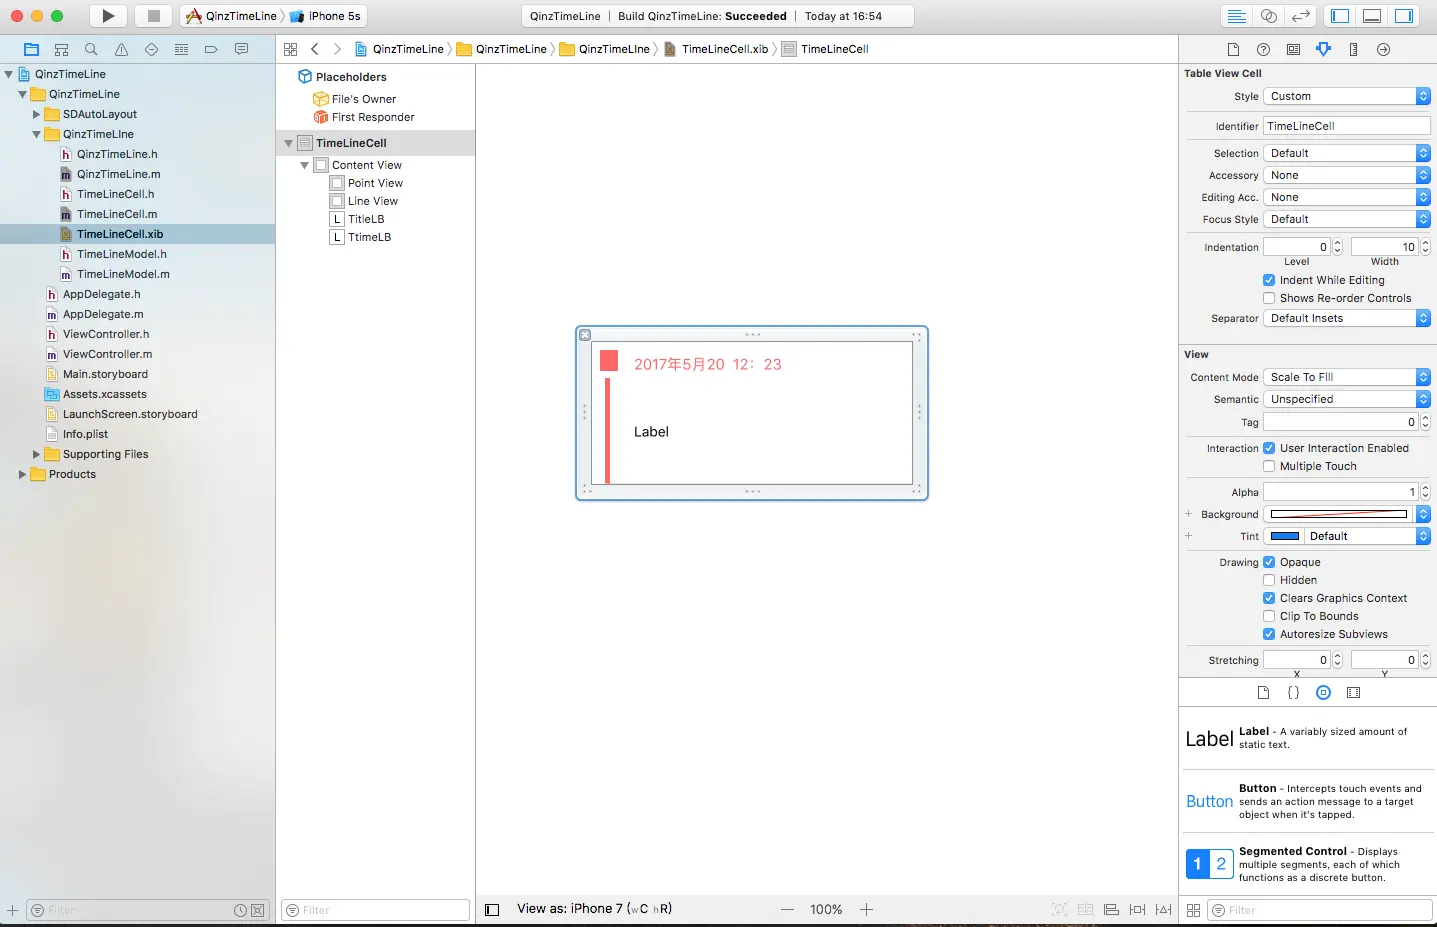1437x927 pixels.
Task: Open the Attributes inspector
Action: [1323, 49]
